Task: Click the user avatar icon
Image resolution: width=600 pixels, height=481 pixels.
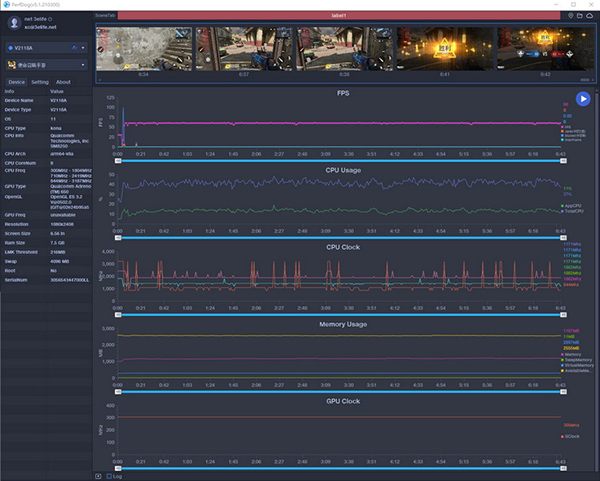Action: point(14,23)
